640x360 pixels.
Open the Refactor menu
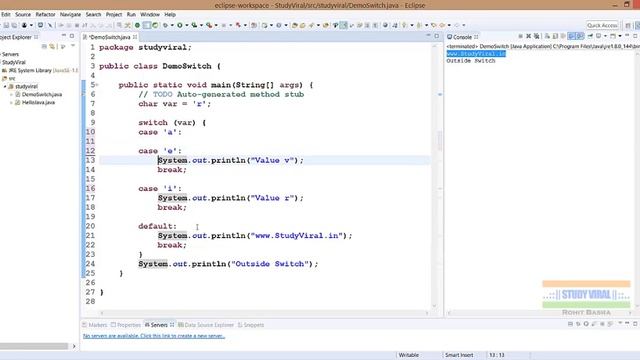tap(45, 14)
